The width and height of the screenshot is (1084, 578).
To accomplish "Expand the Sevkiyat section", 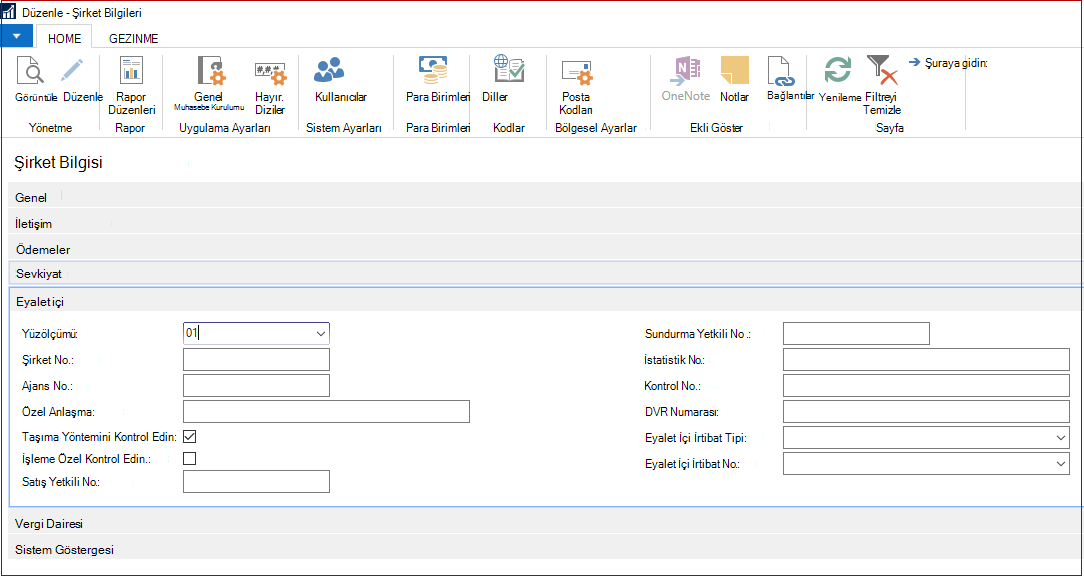I will tap(546, 274).
